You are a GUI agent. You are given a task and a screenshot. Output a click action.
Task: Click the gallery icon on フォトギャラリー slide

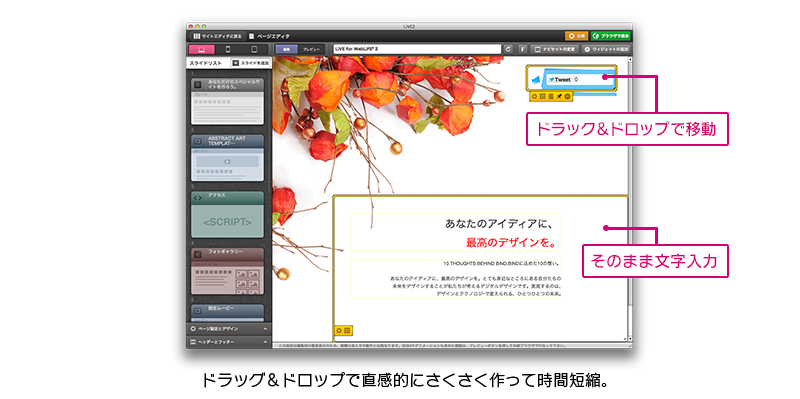pyautogui.click(x=198, y=254)
